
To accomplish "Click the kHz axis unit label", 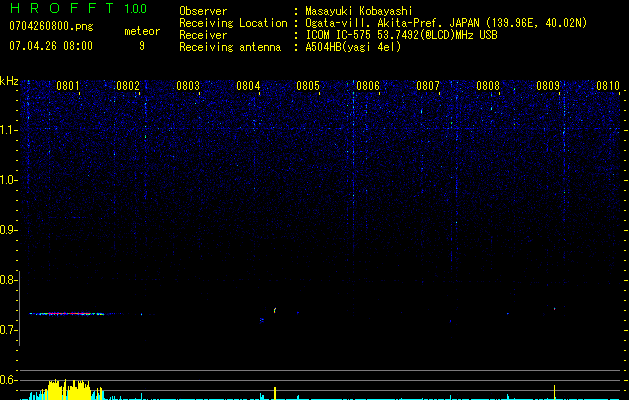I will point(9,81).
